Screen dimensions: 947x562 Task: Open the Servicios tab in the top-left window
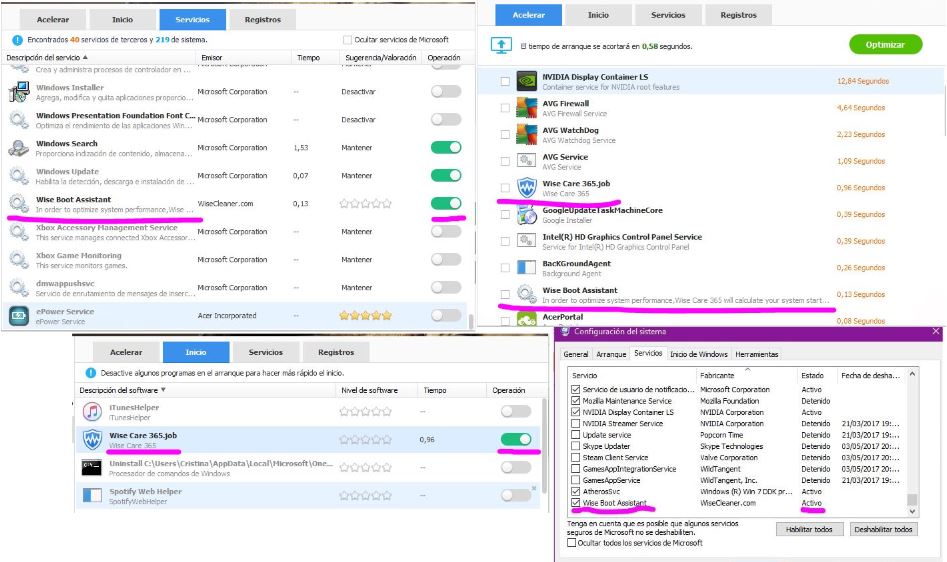193,19
